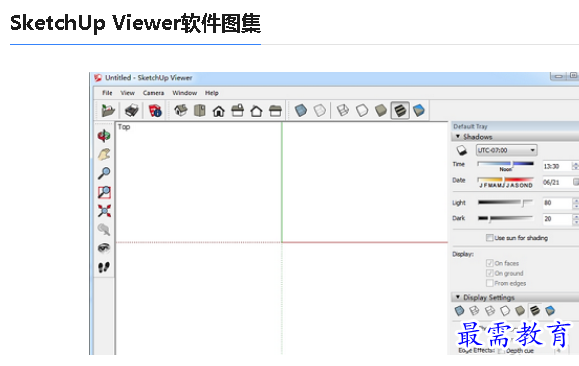This screenshot has width=579, height=366.
Task: Click the 06/21 date input field
Action: coord(557,182)
